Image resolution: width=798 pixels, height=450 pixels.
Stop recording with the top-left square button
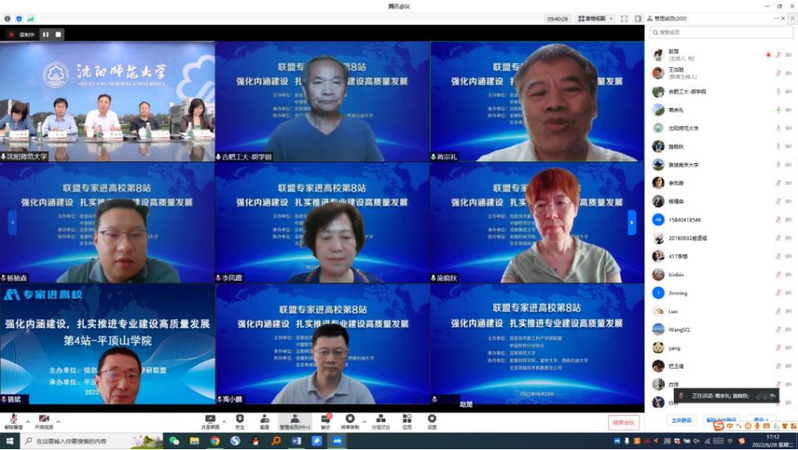pyautogui.click(x=58, y=34)
